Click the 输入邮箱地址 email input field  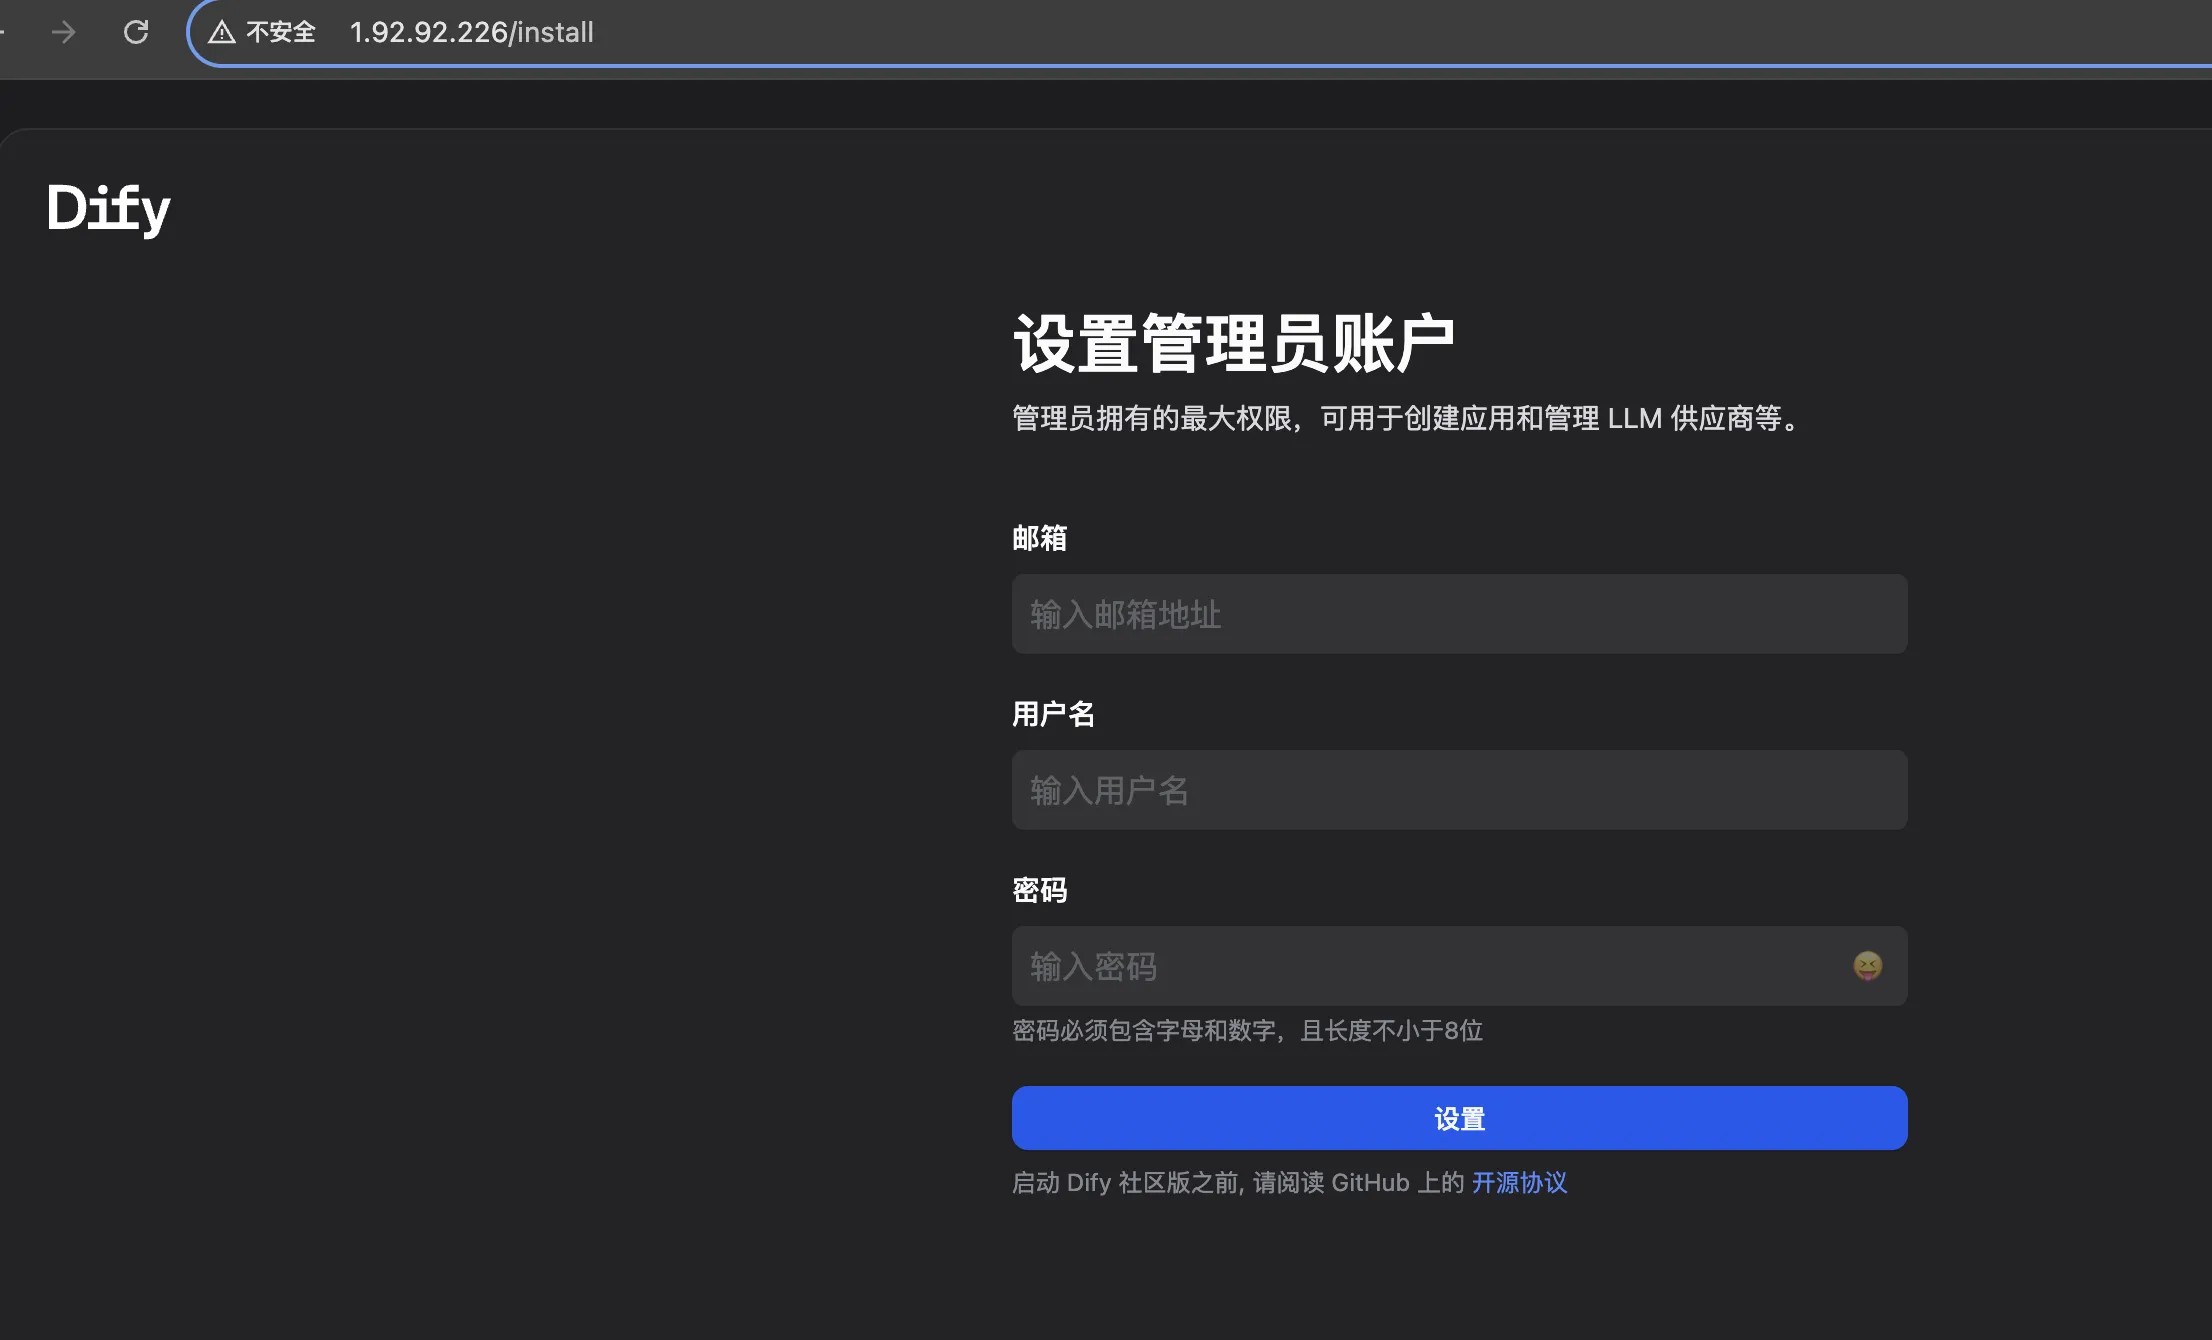coord(1459,614)
